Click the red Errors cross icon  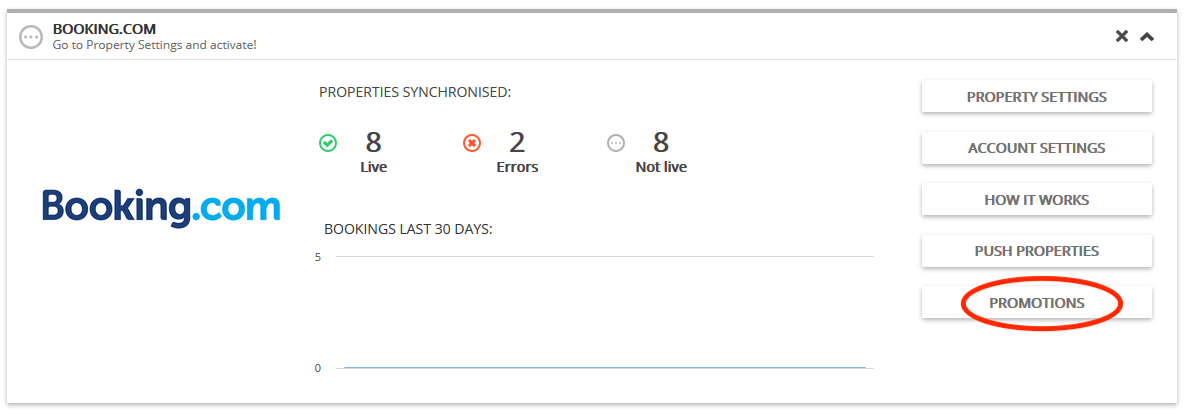[x=472, y=143]
